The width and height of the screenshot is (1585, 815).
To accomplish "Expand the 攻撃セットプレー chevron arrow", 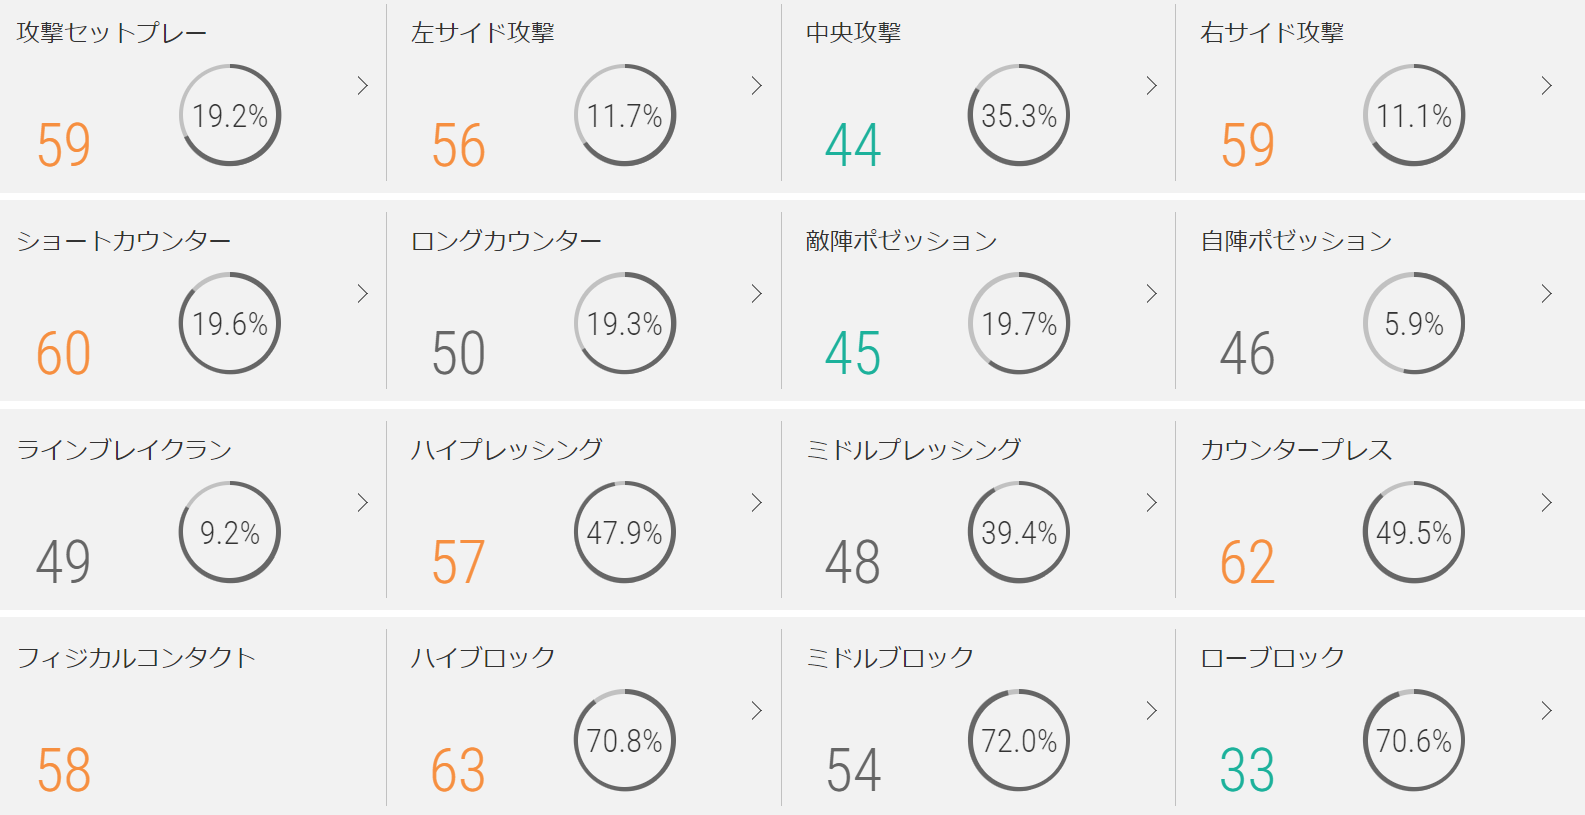I will pyautogui.click(x=363, y=86).
